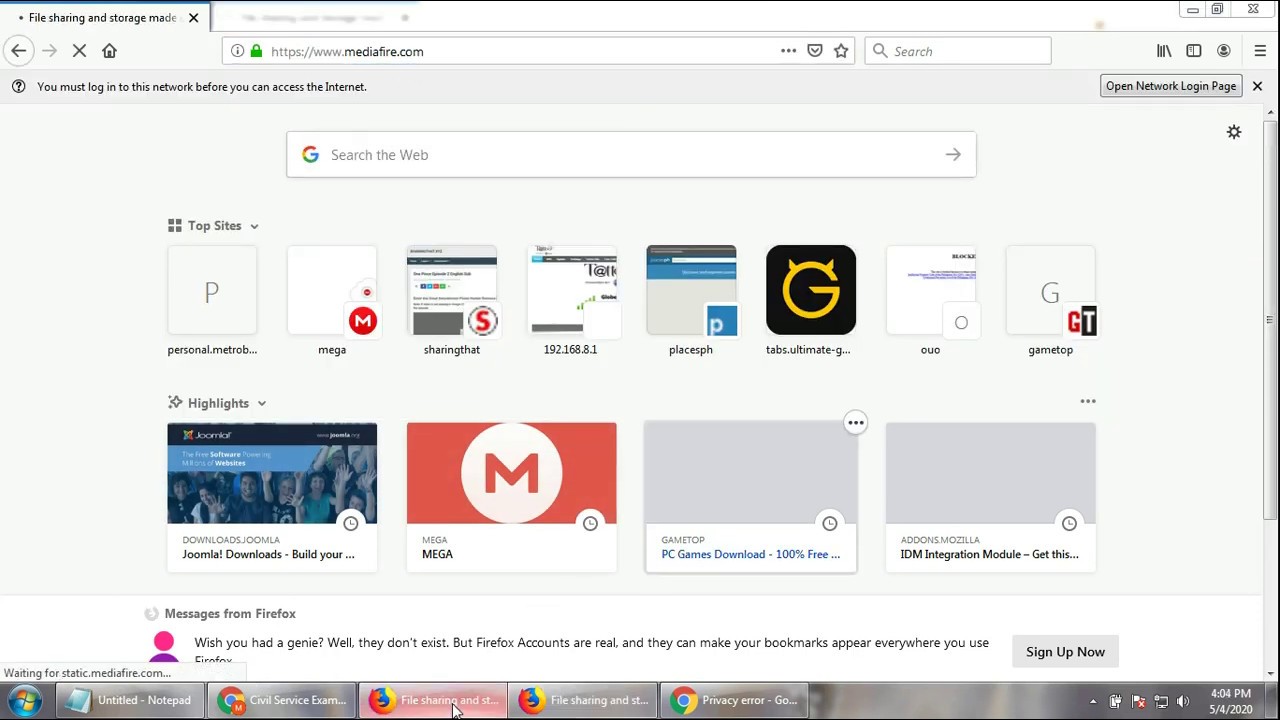
Task: Click the green padlock security icon
Action: coord(256,51)
